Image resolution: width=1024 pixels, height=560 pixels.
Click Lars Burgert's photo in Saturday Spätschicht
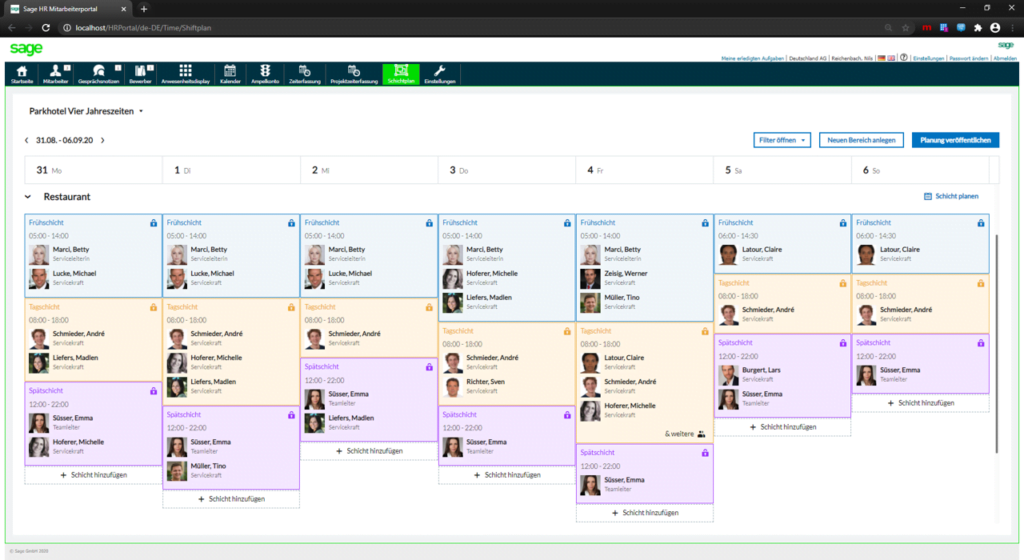728,375
